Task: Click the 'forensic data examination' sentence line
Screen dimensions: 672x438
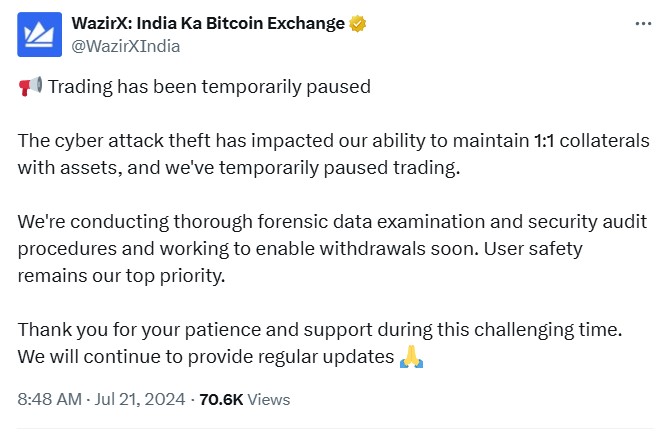Action: click(332, 222)
